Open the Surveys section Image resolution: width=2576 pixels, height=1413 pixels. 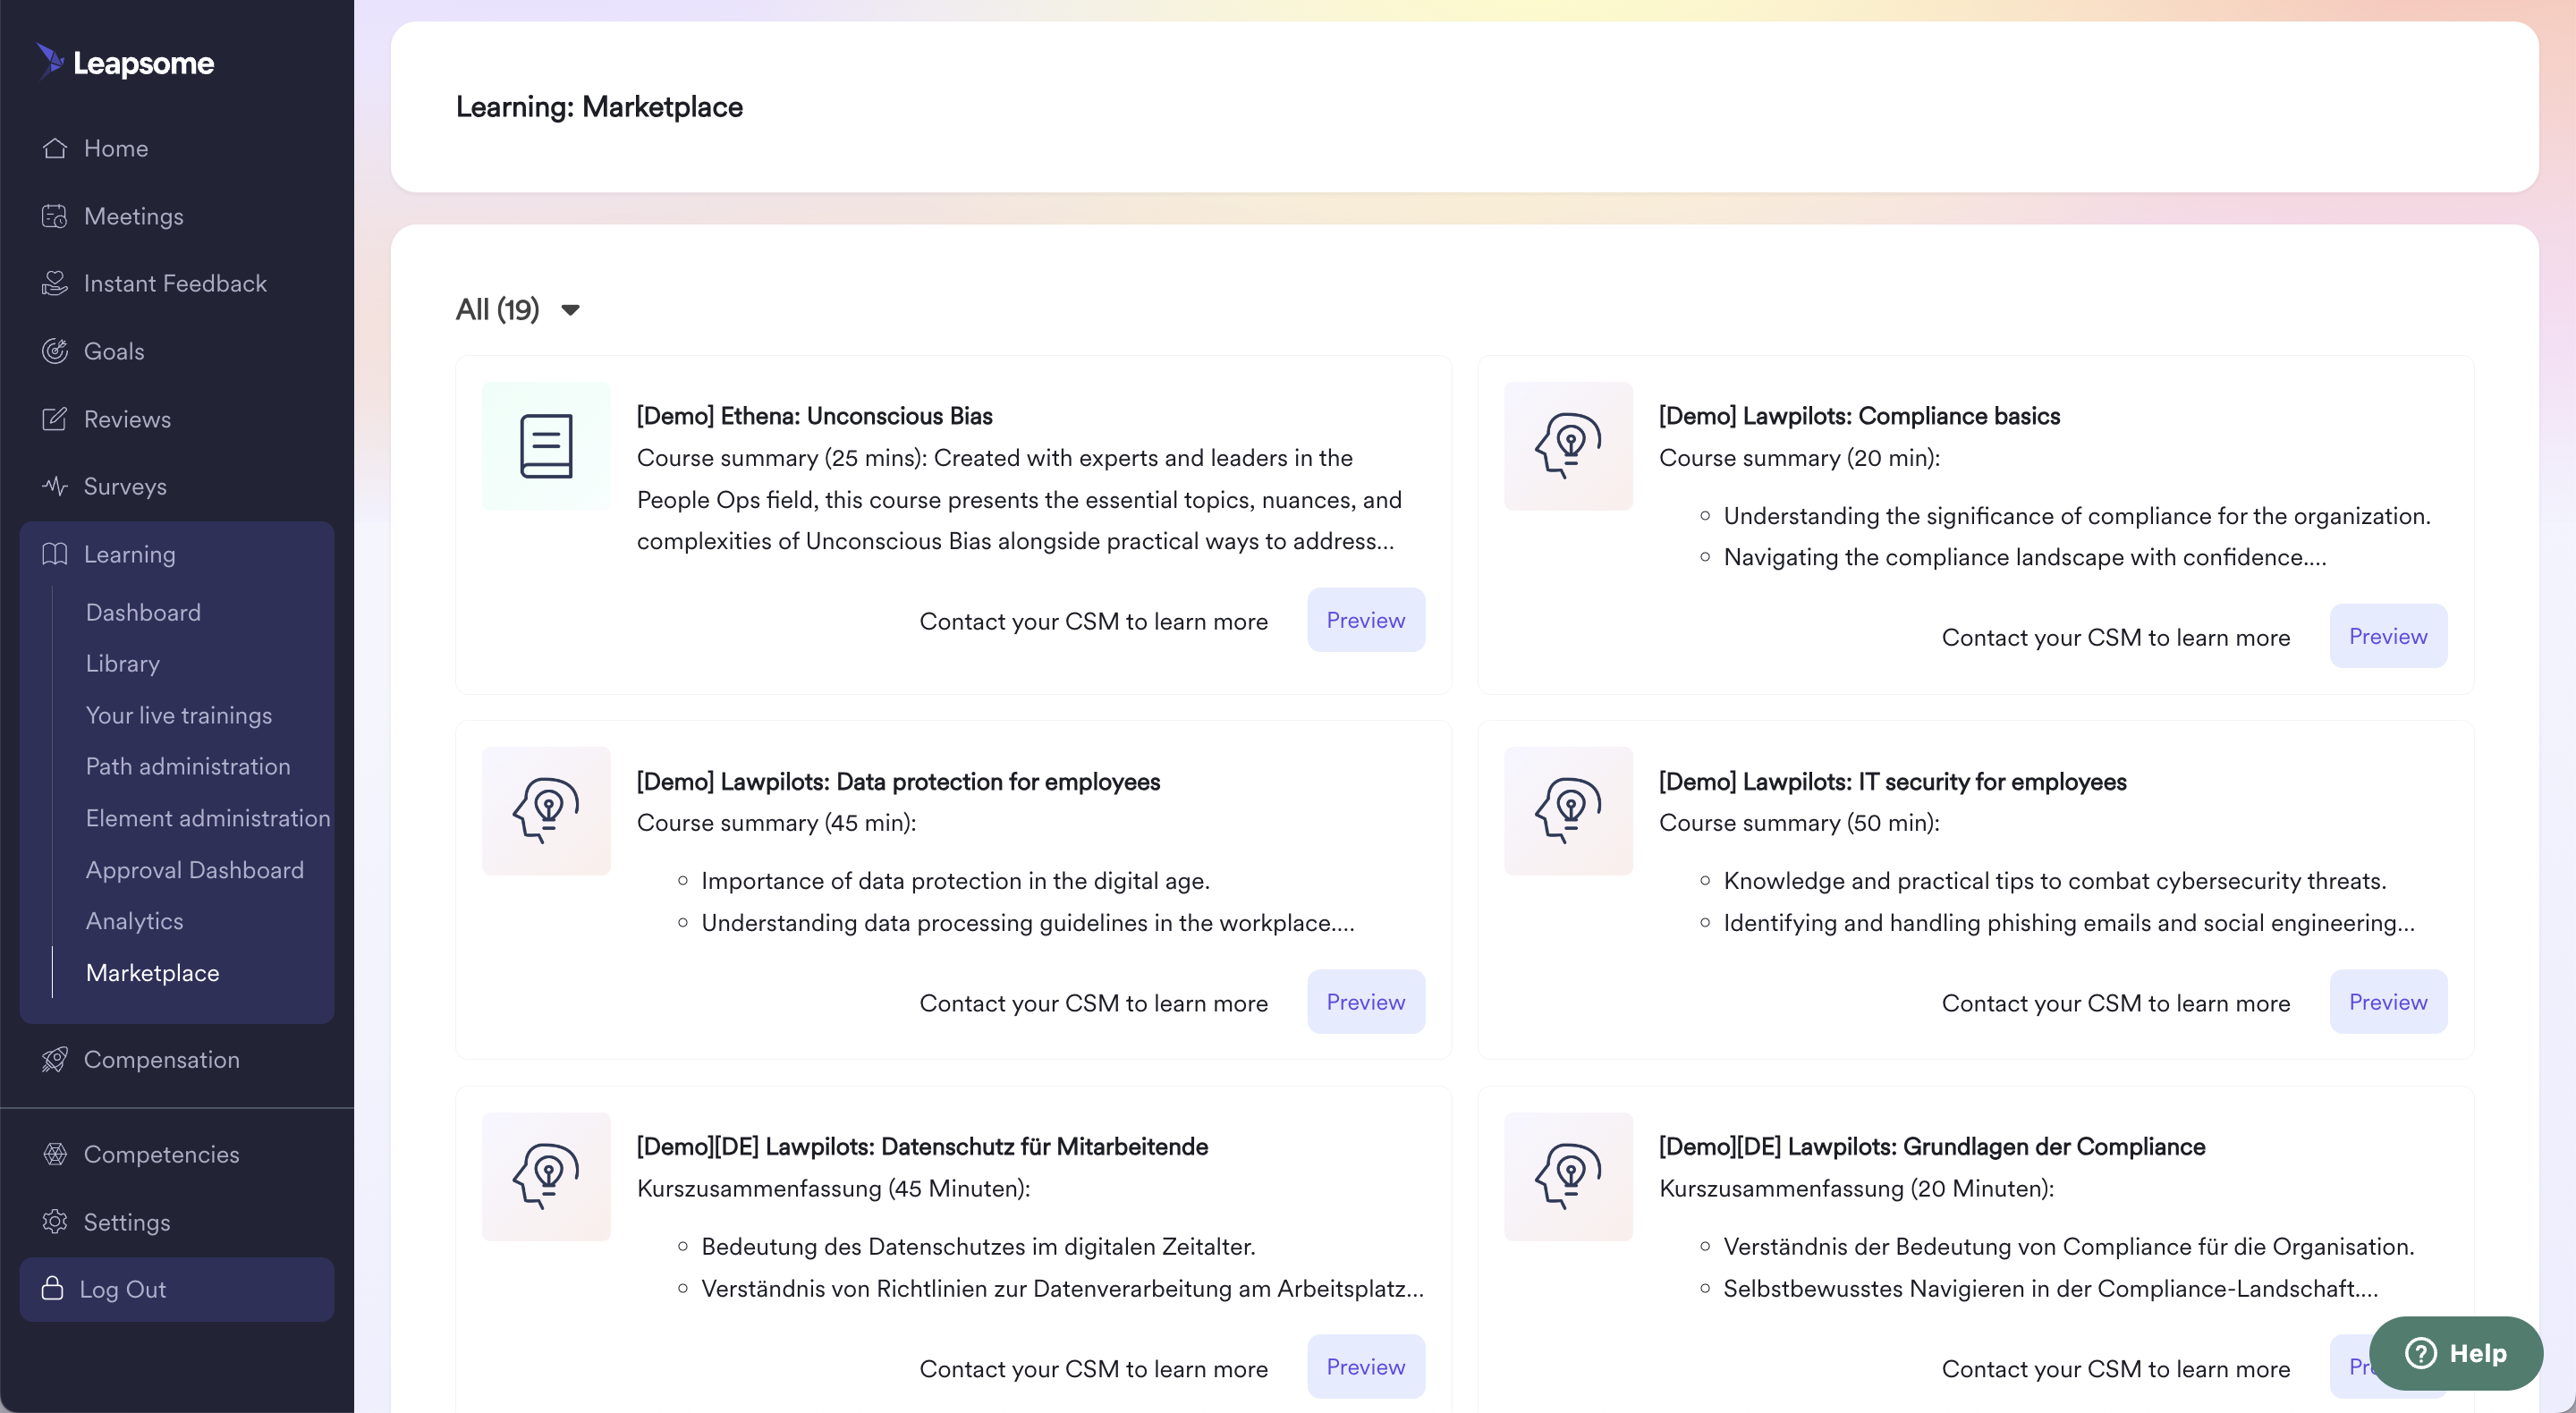point(125,486)
